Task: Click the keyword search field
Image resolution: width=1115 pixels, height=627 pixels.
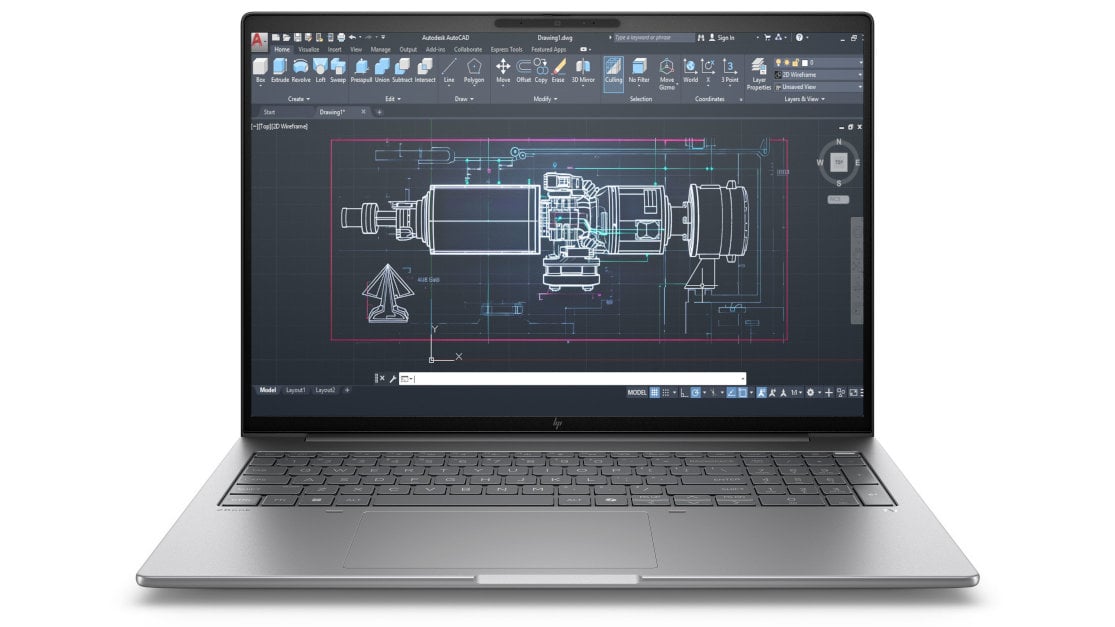Action: pos(652,38)
